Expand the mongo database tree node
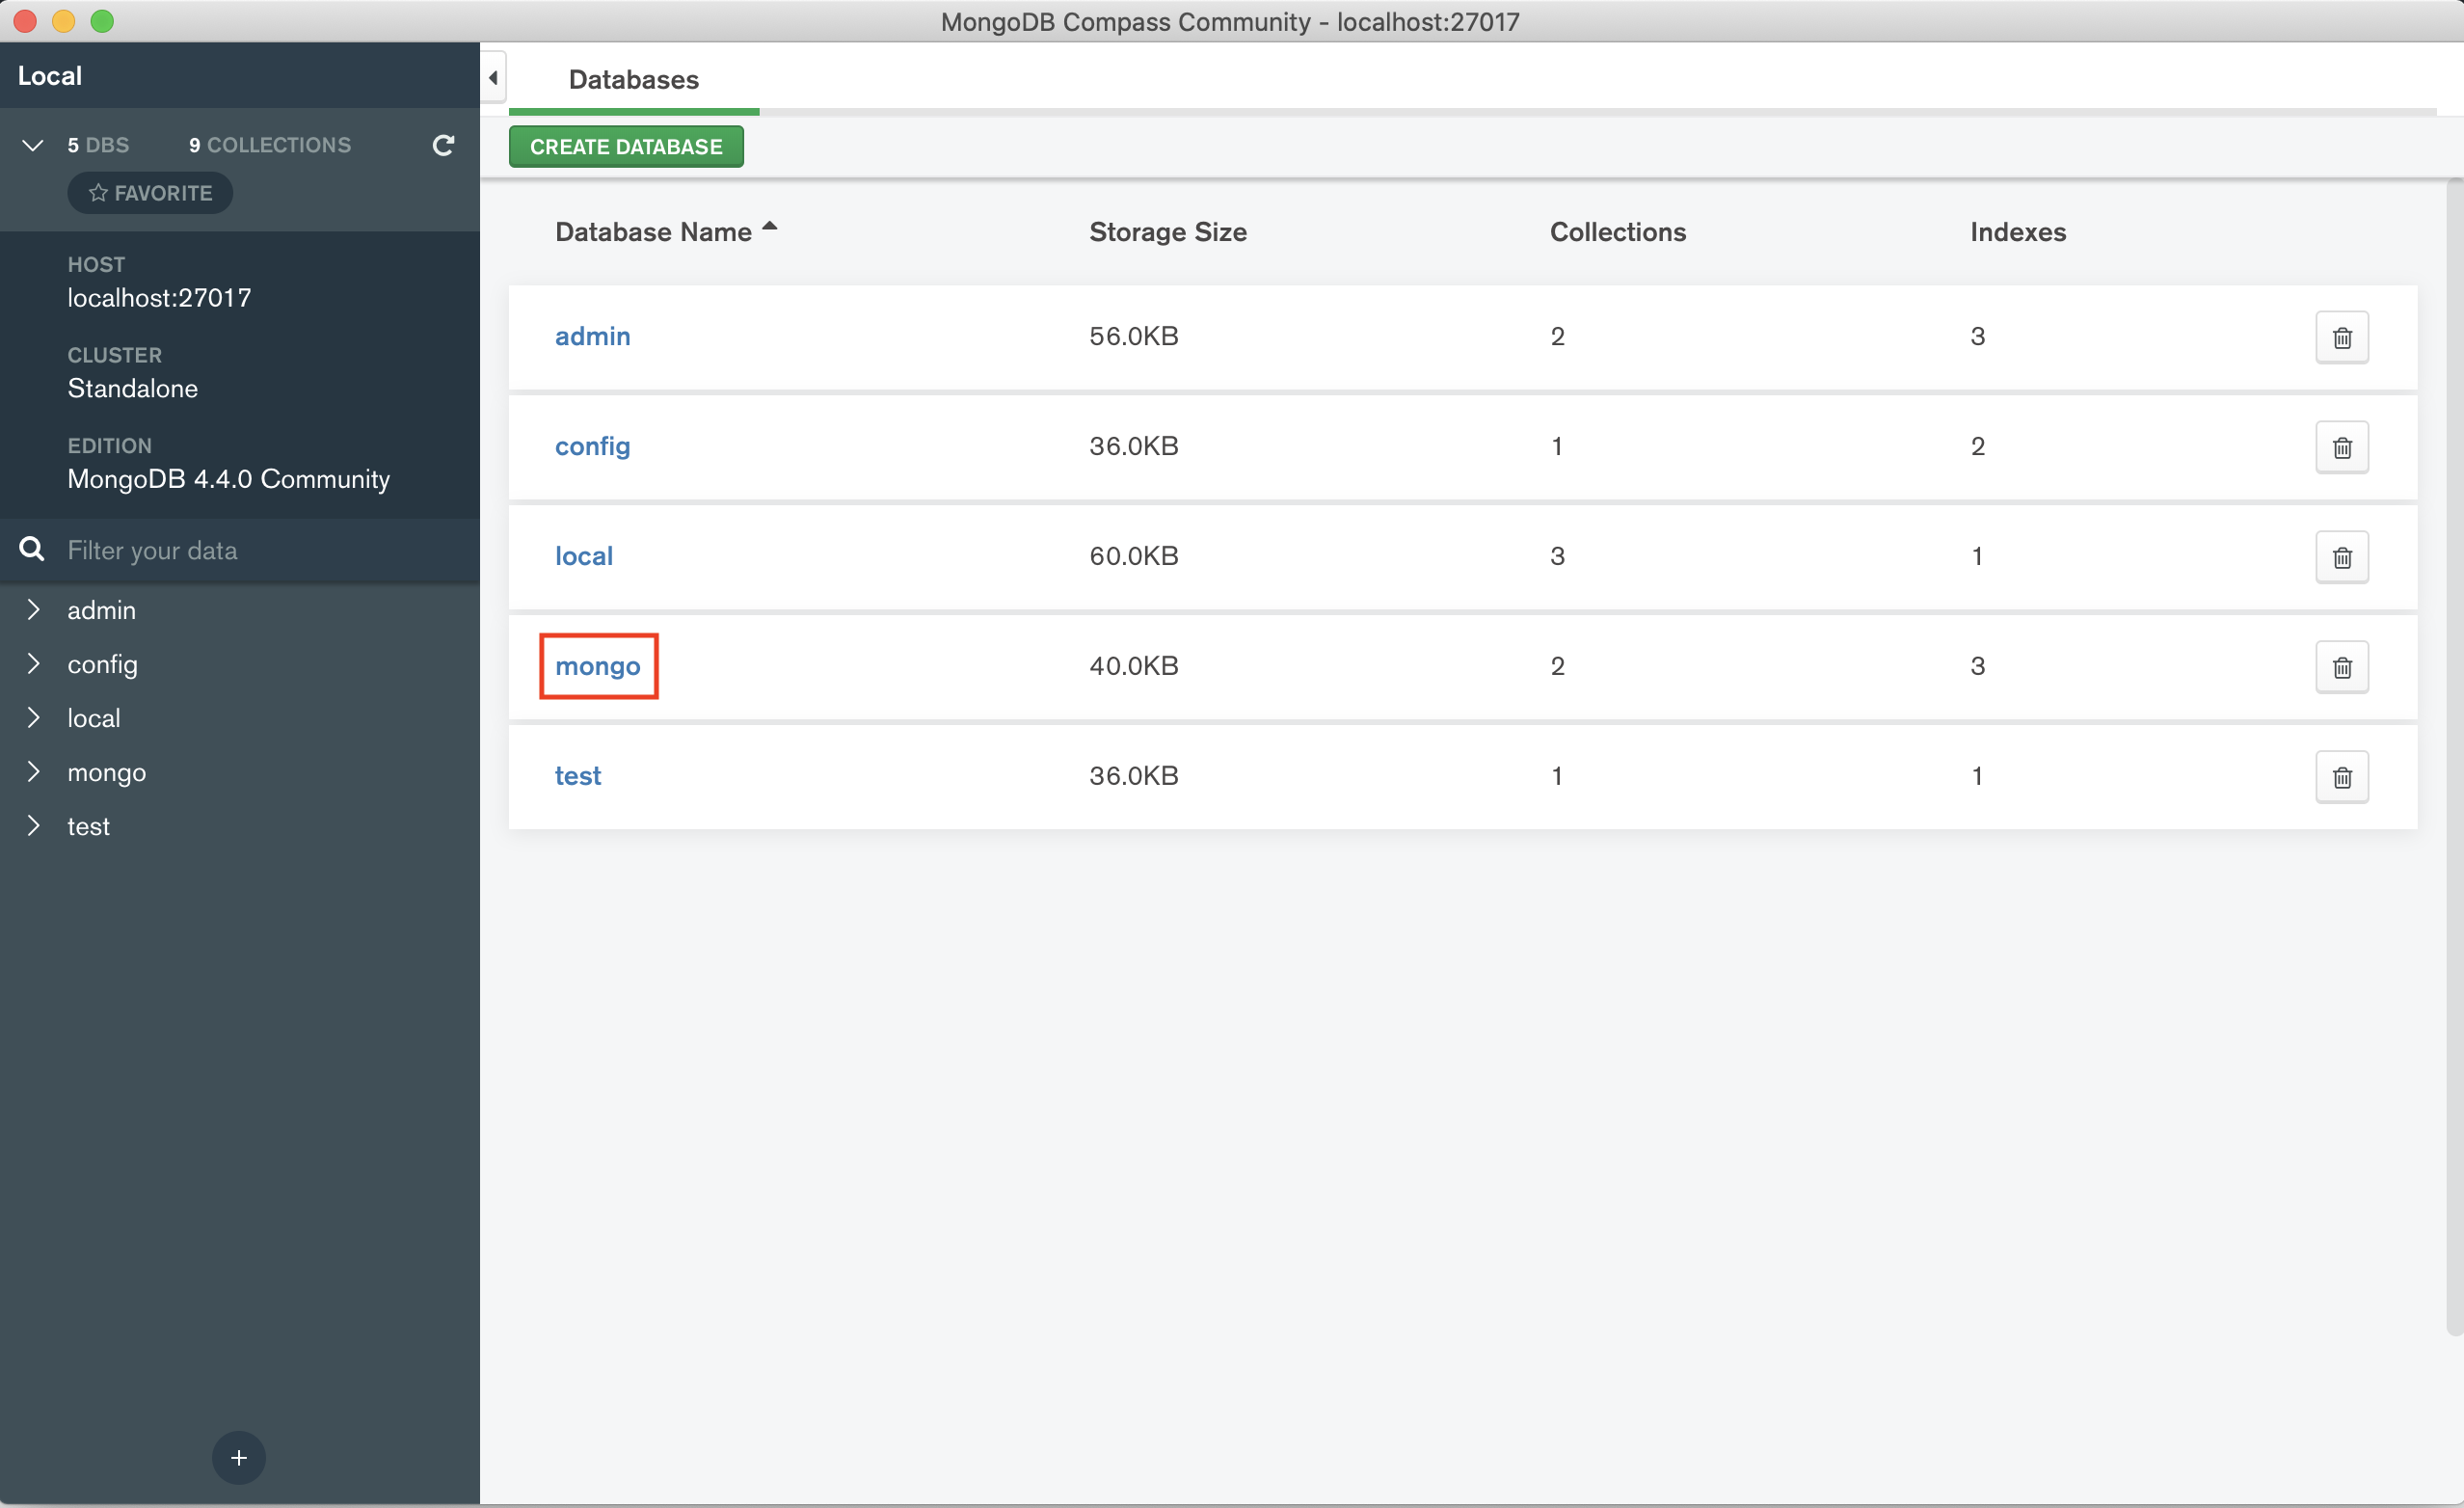 (33, 772)
